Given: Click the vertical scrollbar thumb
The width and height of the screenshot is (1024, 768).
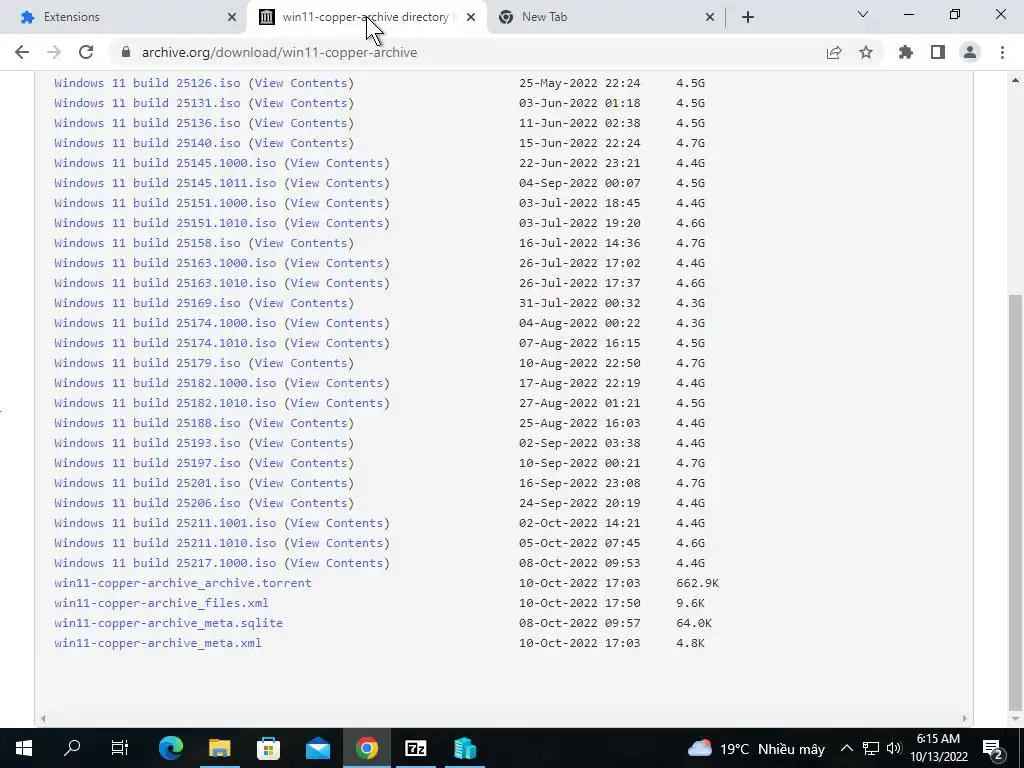Looking at the screenshot, I should (x=1015, y=502).
